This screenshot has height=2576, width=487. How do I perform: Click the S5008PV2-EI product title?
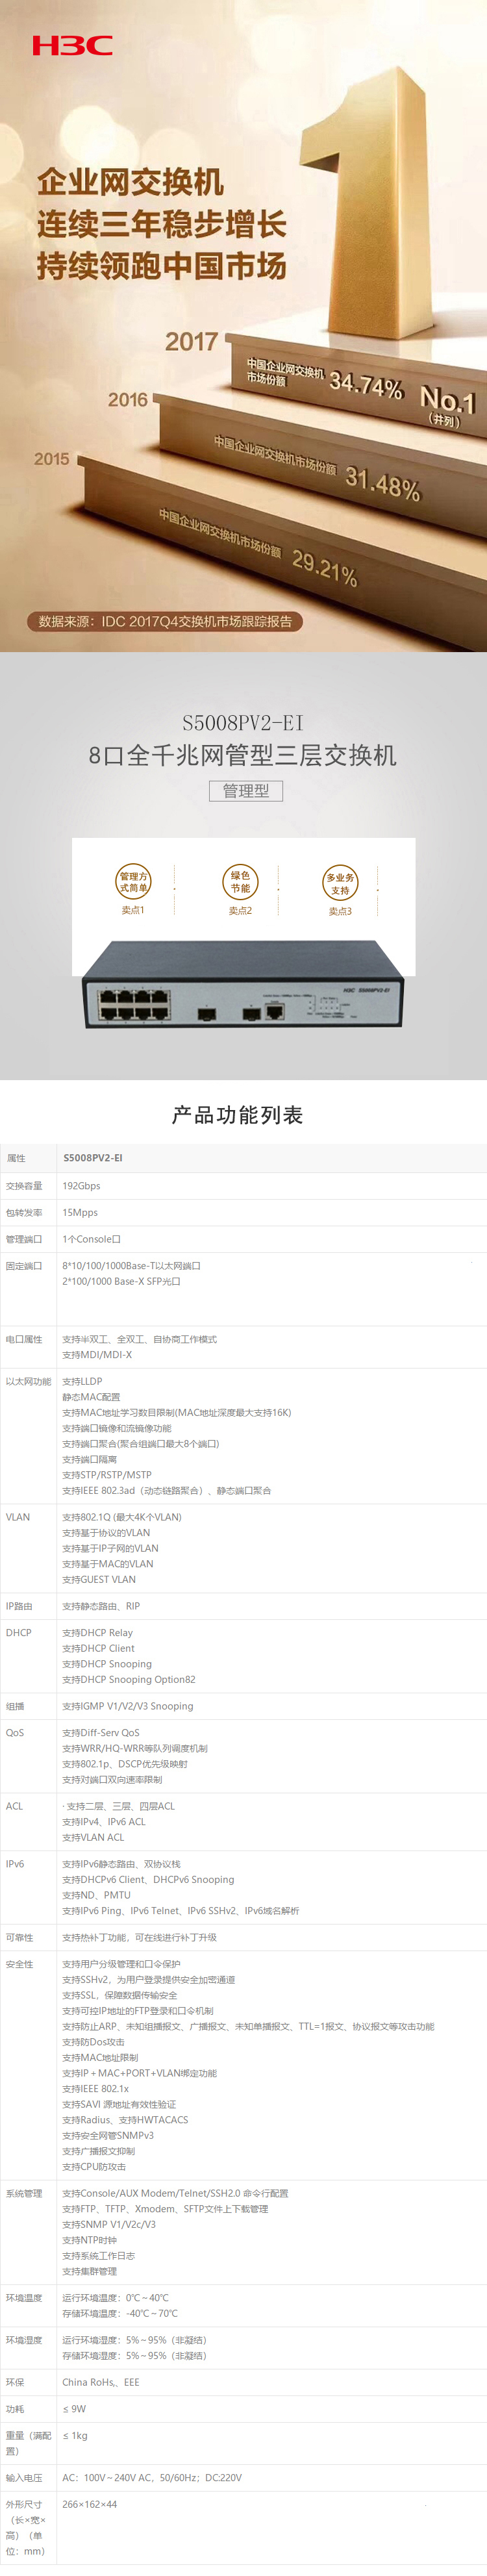[x=243, y=722]
